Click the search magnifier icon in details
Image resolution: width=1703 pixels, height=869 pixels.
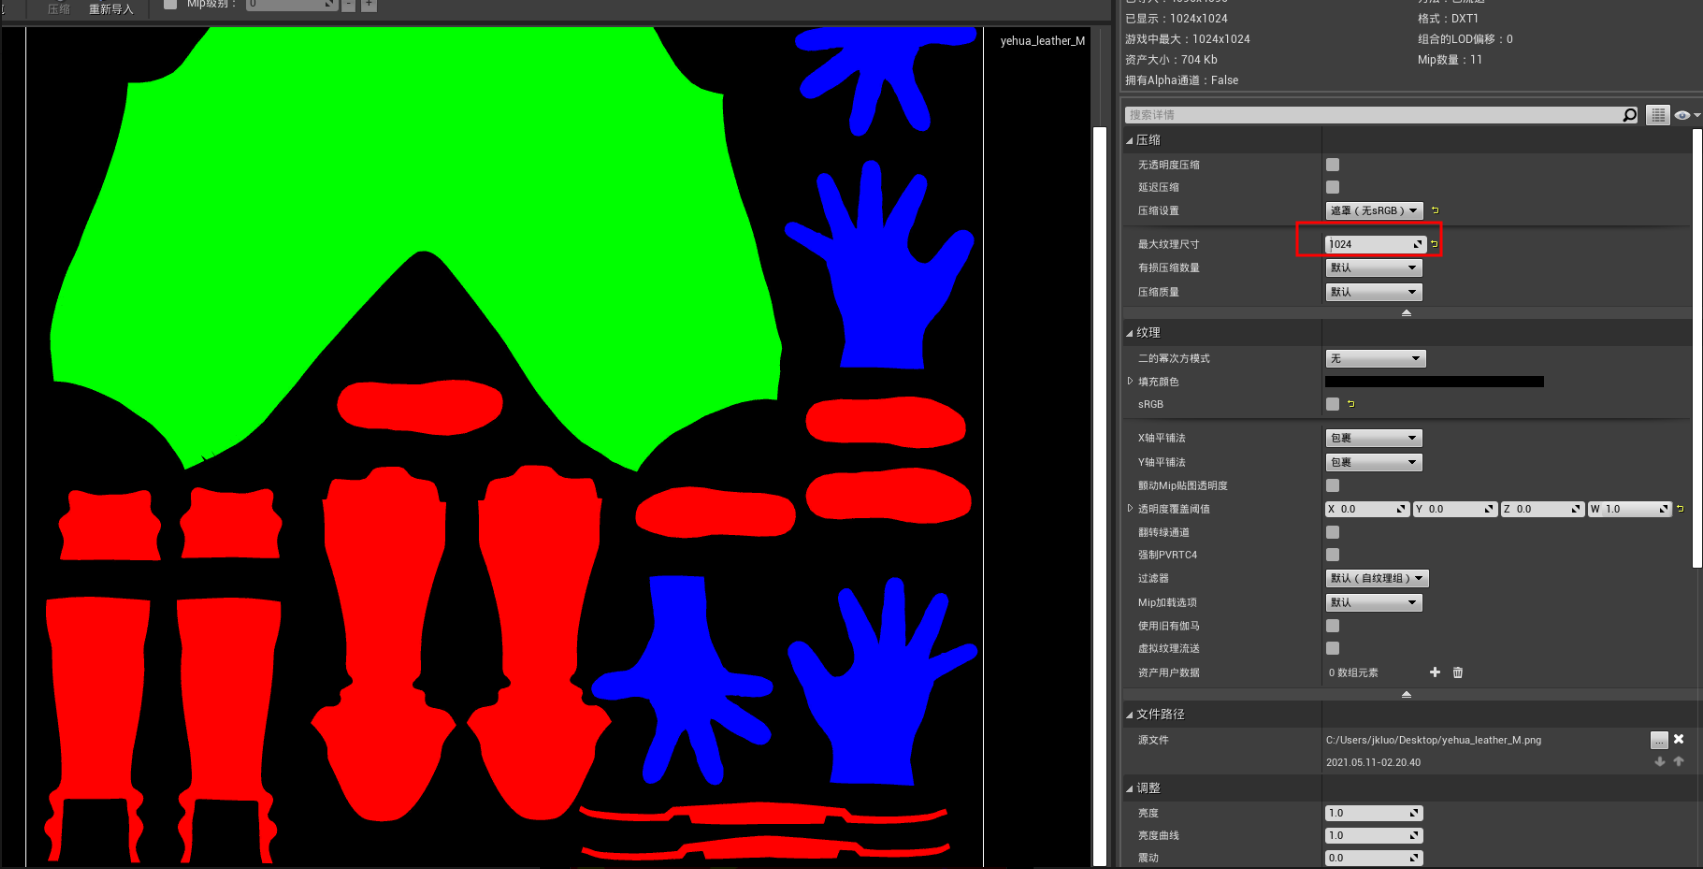click(x=1629, y=115)
